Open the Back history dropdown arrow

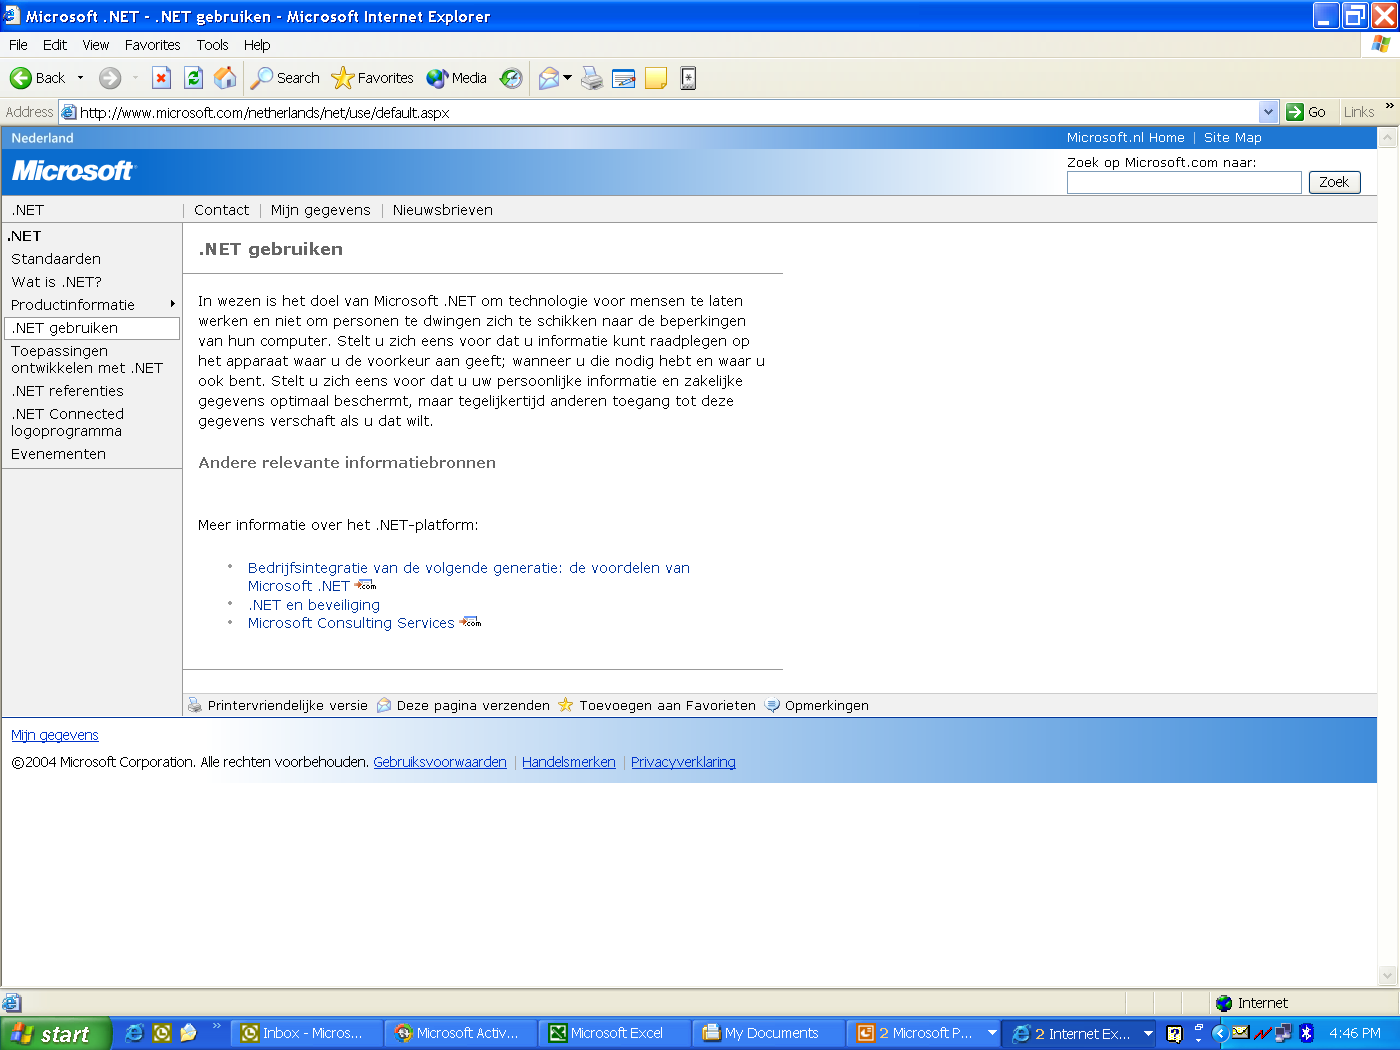(81, 78)
